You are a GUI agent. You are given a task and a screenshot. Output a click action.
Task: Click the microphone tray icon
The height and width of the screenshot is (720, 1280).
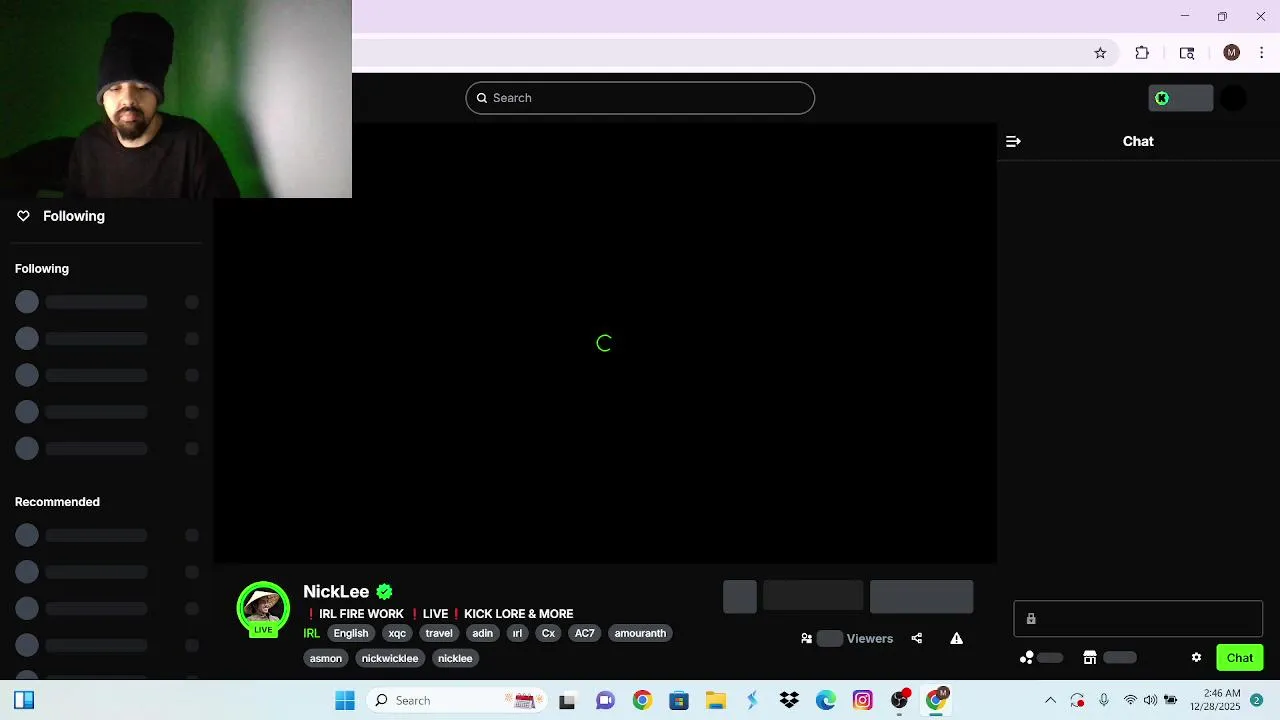(1104, 700)
